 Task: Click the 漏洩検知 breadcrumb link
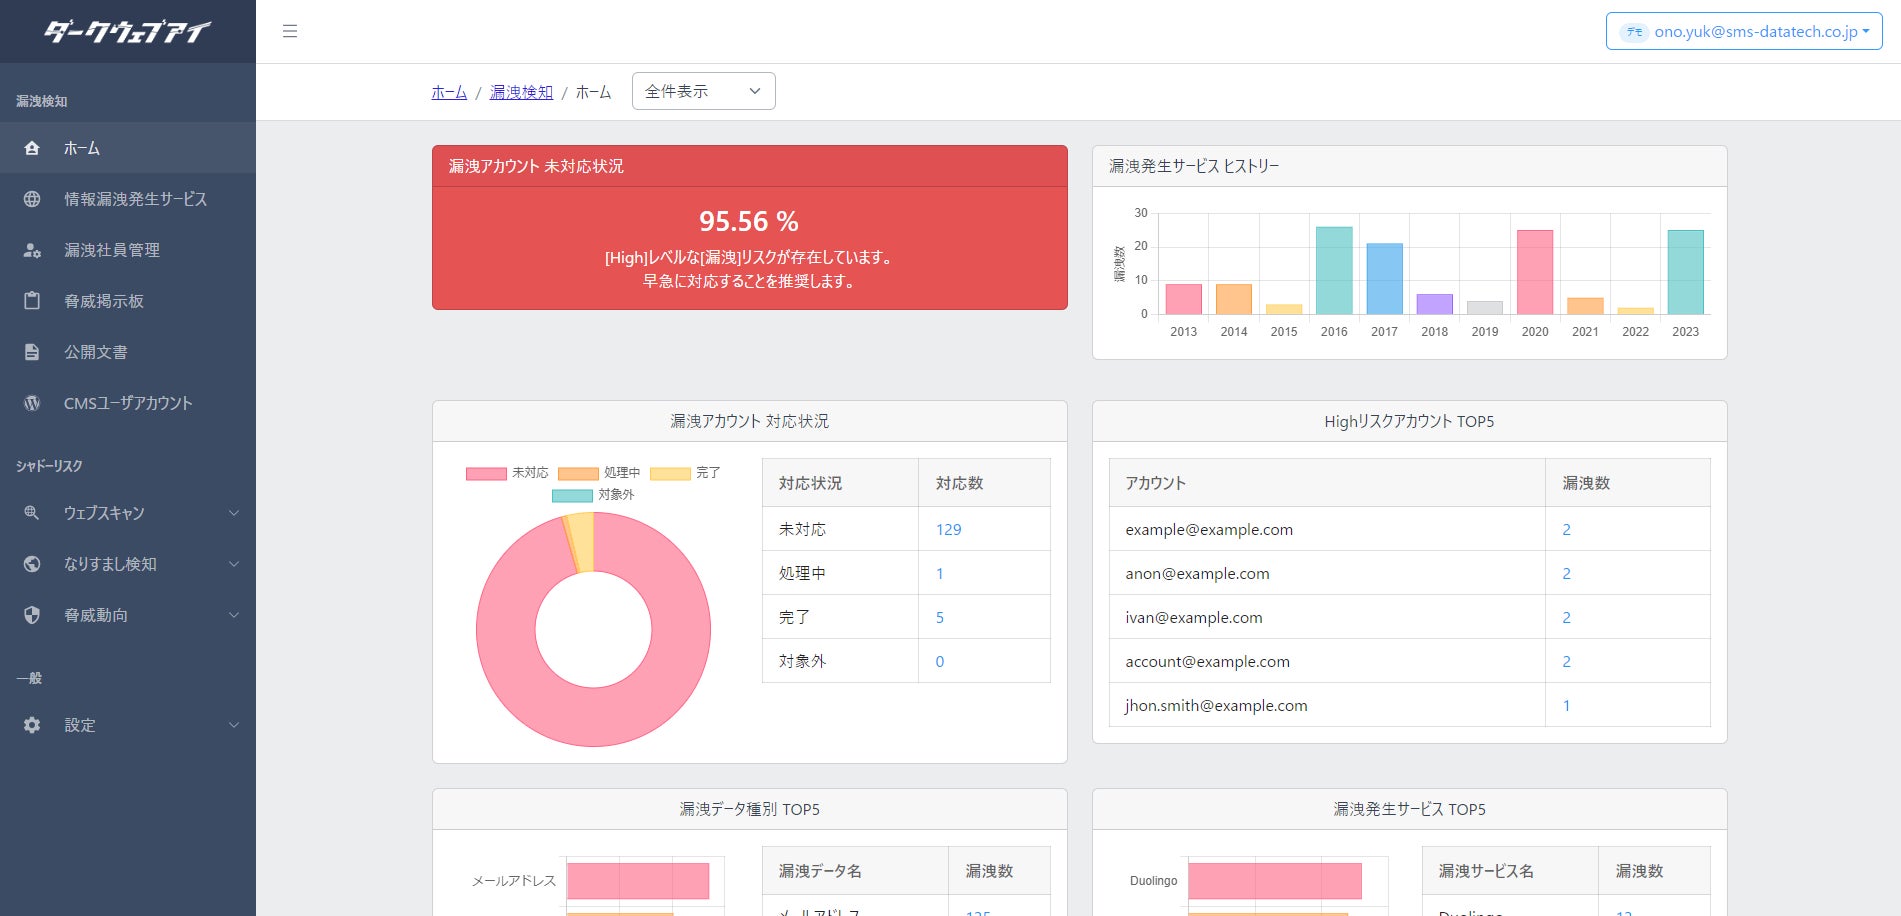[521, 92]
